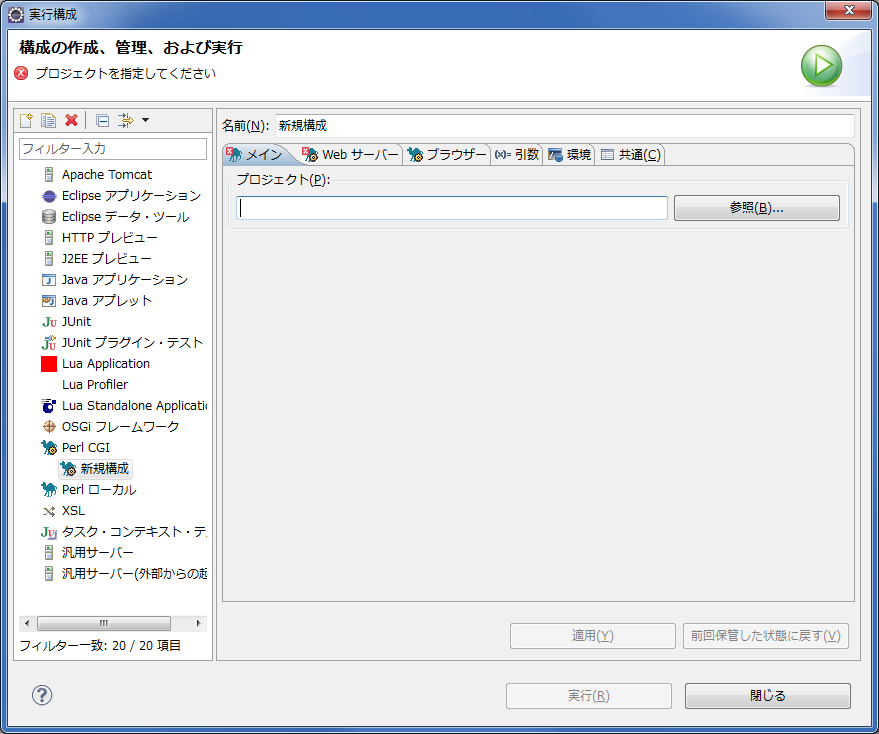This screenshot has height=734, width=879.
Task: Click the タスク・コンテキスト・テスト icon
Action: click(x=49, y=532)
